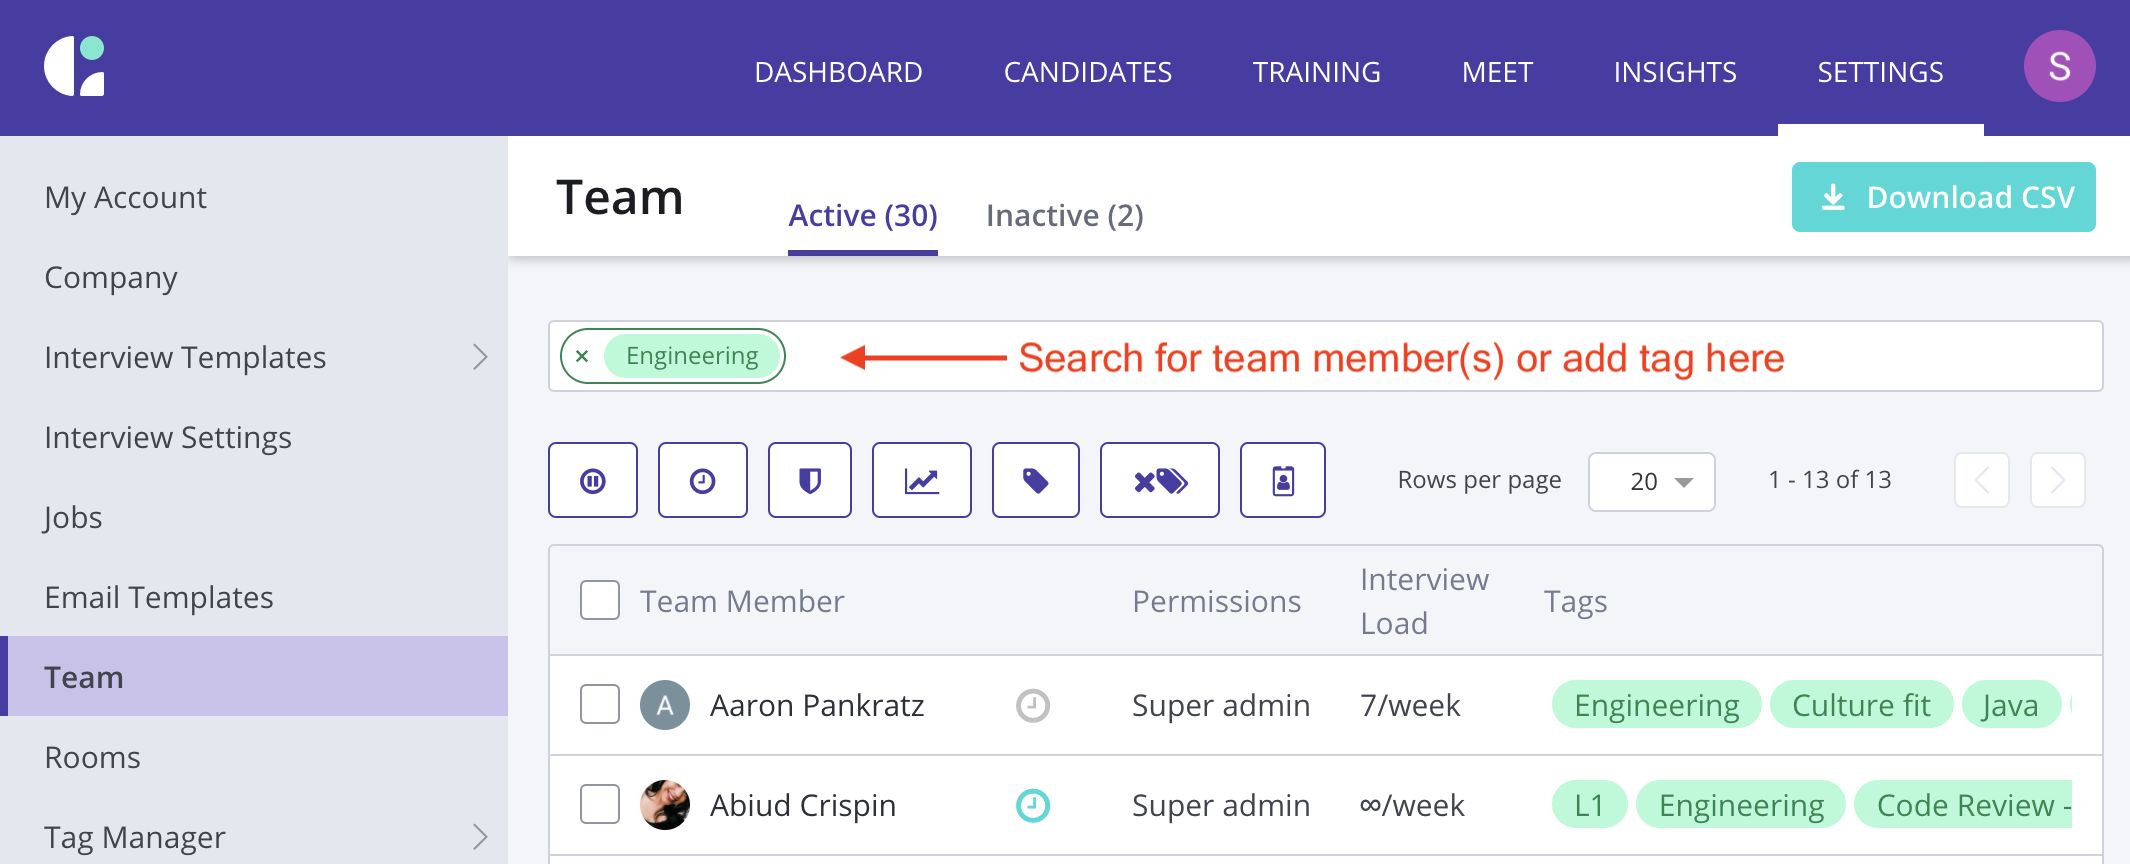
Task: Switch to the Inactive (2) tab
Action: click(x=1064, y=215)
